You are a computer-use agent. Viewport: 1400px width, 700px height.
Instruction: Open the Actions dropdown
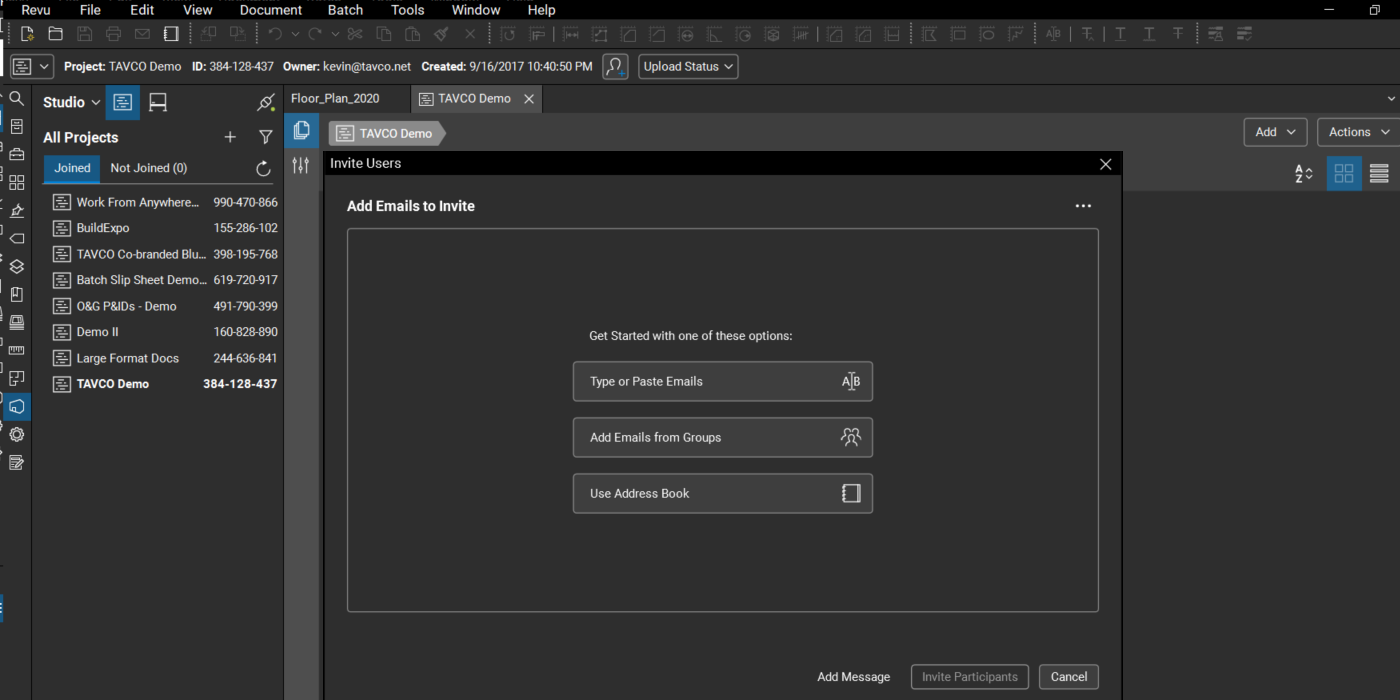(1358, 132)
